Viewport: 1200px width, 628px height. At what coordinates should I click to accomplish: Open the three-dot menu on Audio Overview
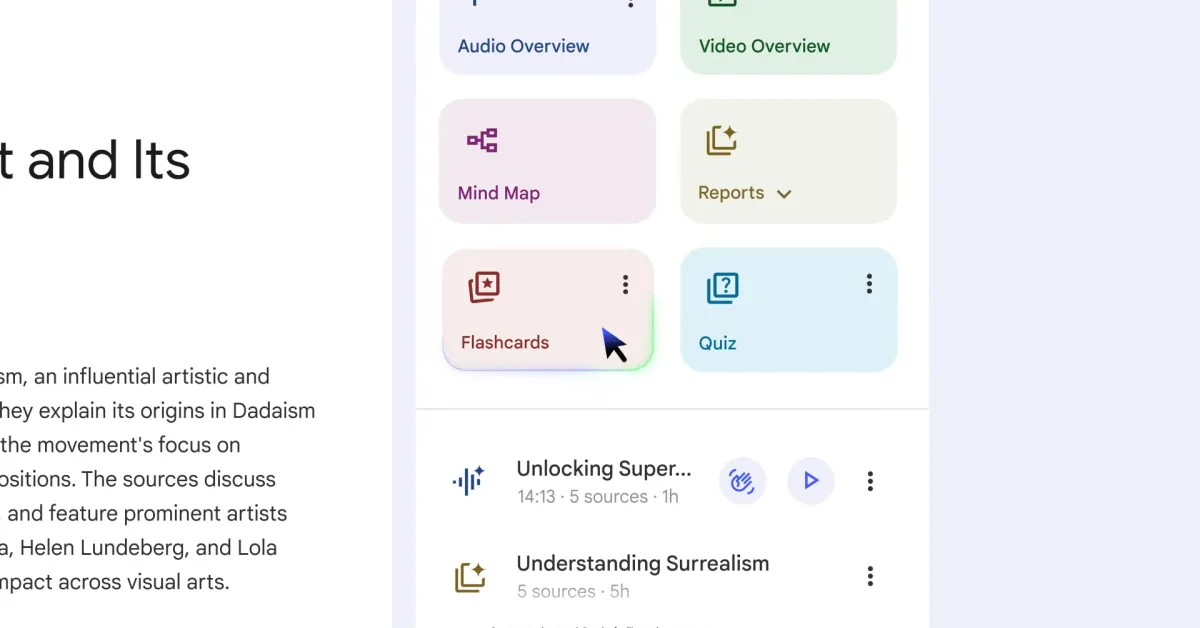pos(630,5)
